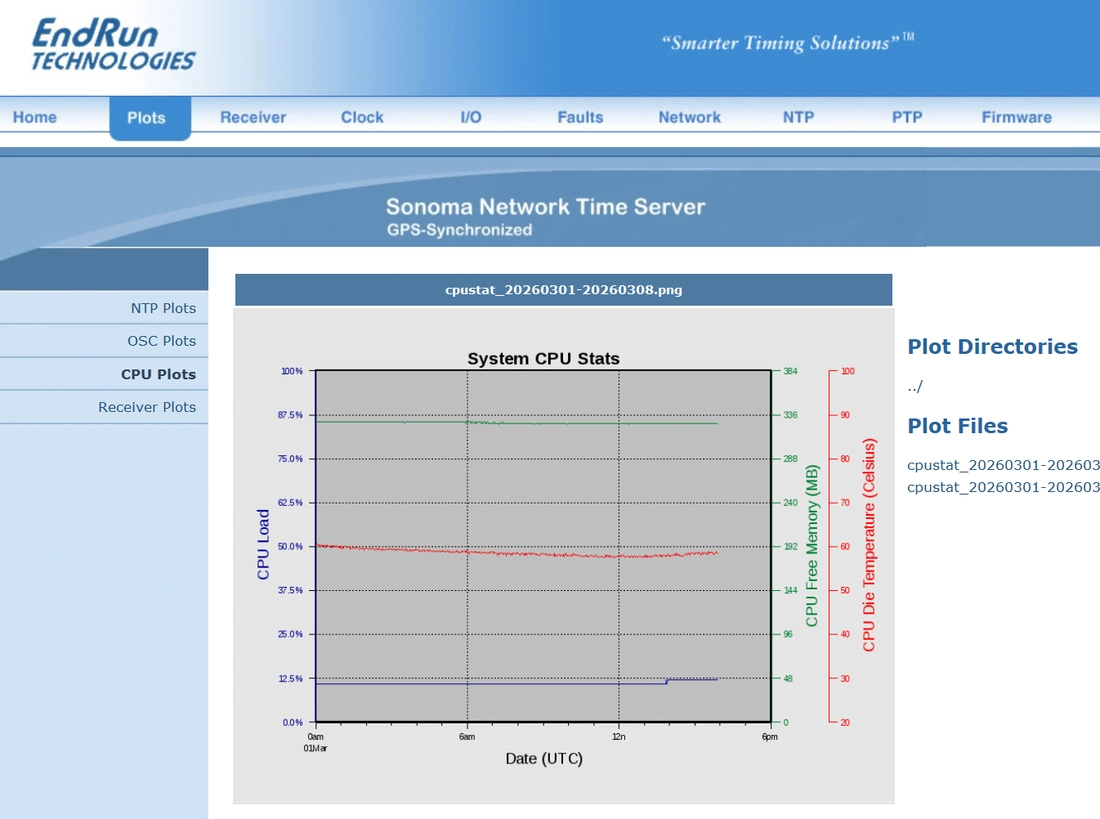Click the Plot Files heading

coord(958,426)
